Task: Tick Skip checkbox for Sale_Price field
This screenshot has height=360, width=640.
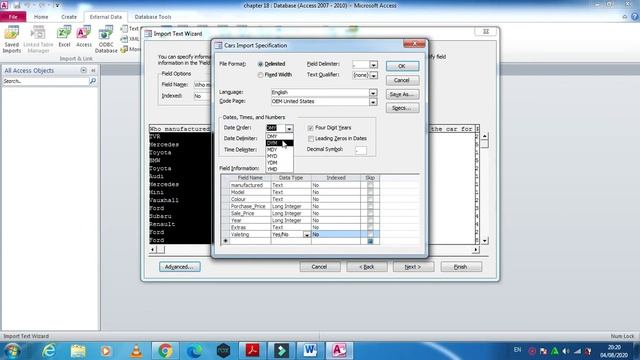Action: [370, 213]
